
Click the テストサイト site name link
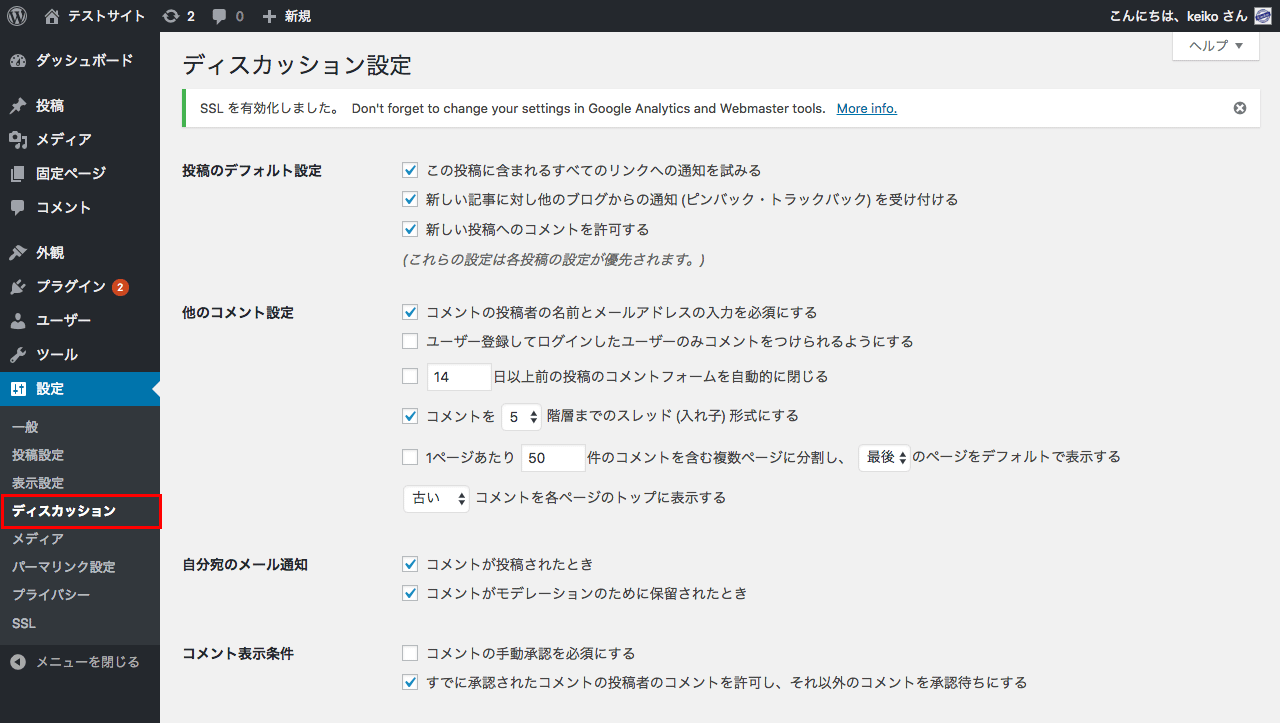point(106,16)
